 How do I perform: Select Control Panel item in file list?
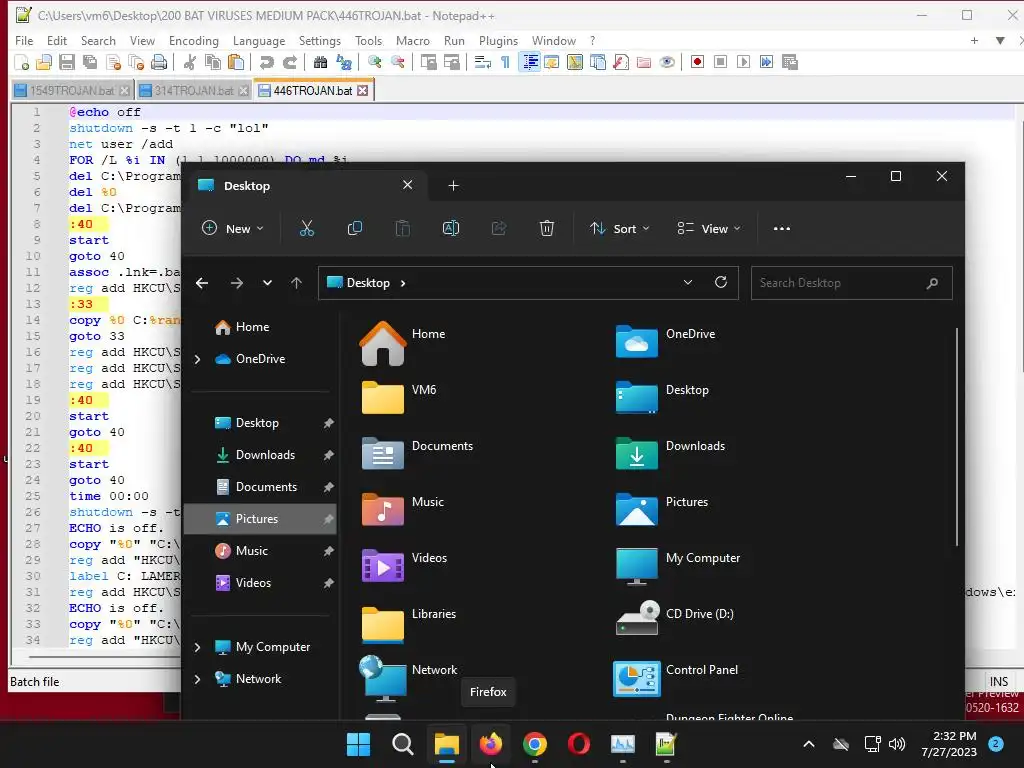(x=676, y=677)
